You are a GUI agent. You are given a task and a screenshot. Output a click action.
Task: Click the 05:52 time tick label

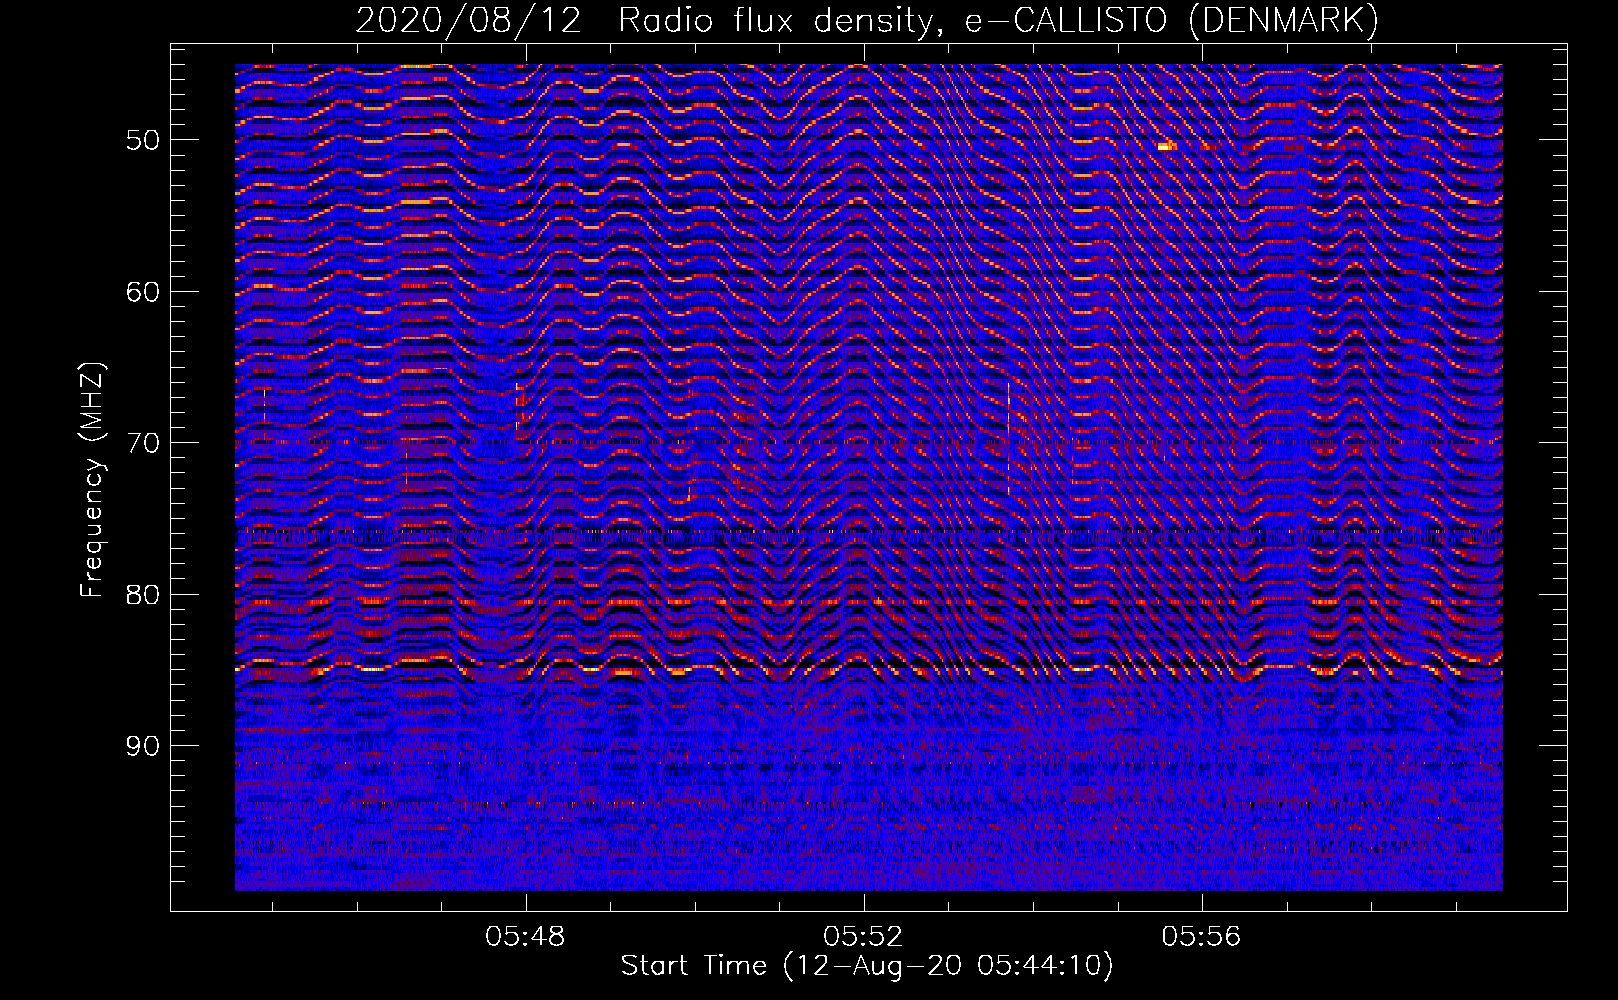tap(863, 937)
